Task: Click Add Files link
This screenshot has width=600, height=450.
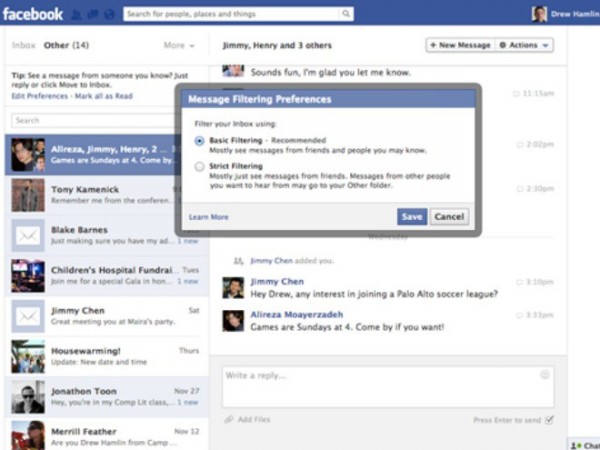Action: 254,419
